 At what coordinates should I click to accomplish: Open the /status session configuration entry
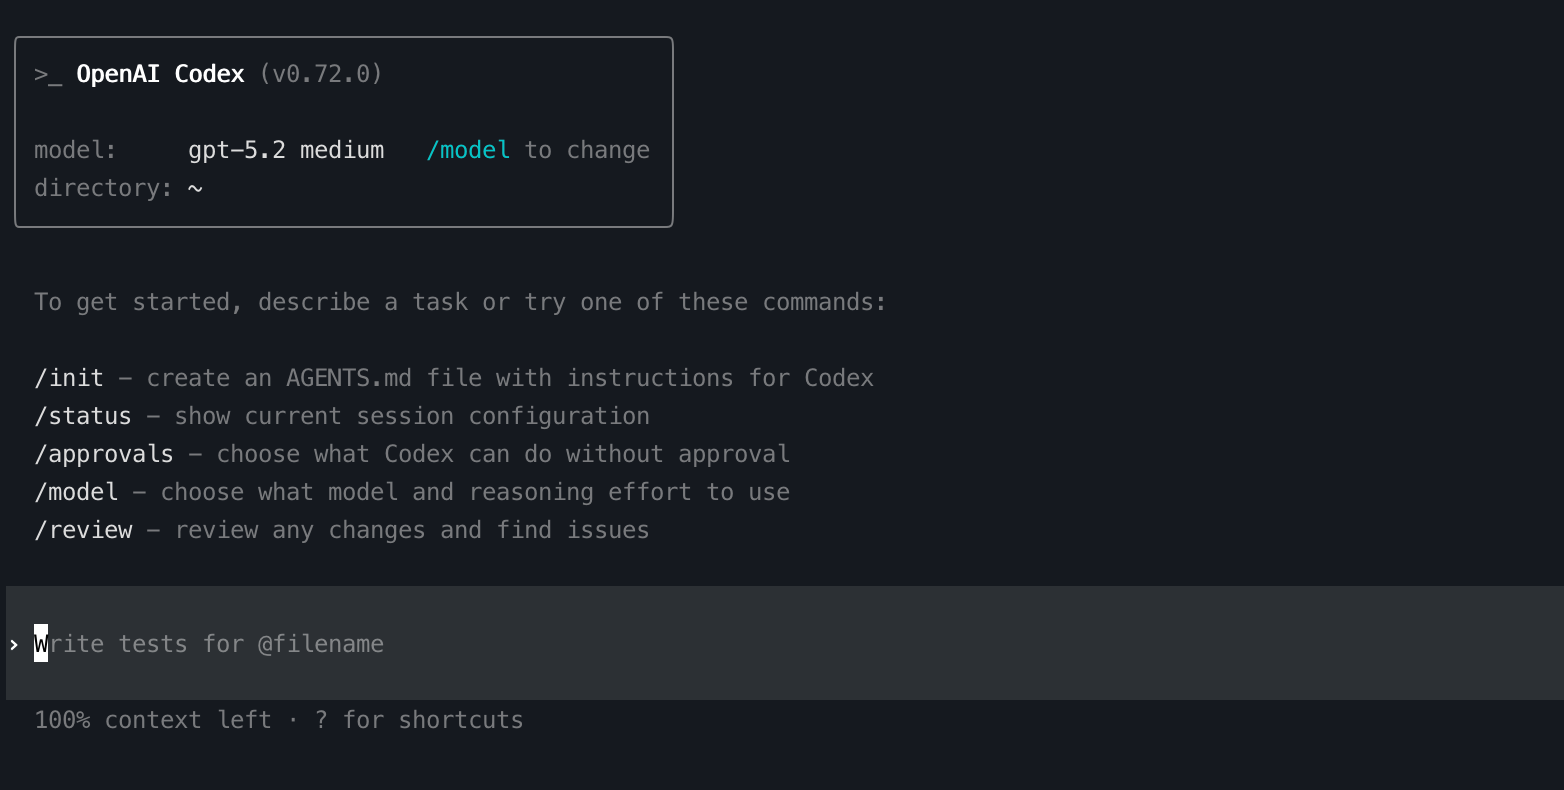[83, 415]
